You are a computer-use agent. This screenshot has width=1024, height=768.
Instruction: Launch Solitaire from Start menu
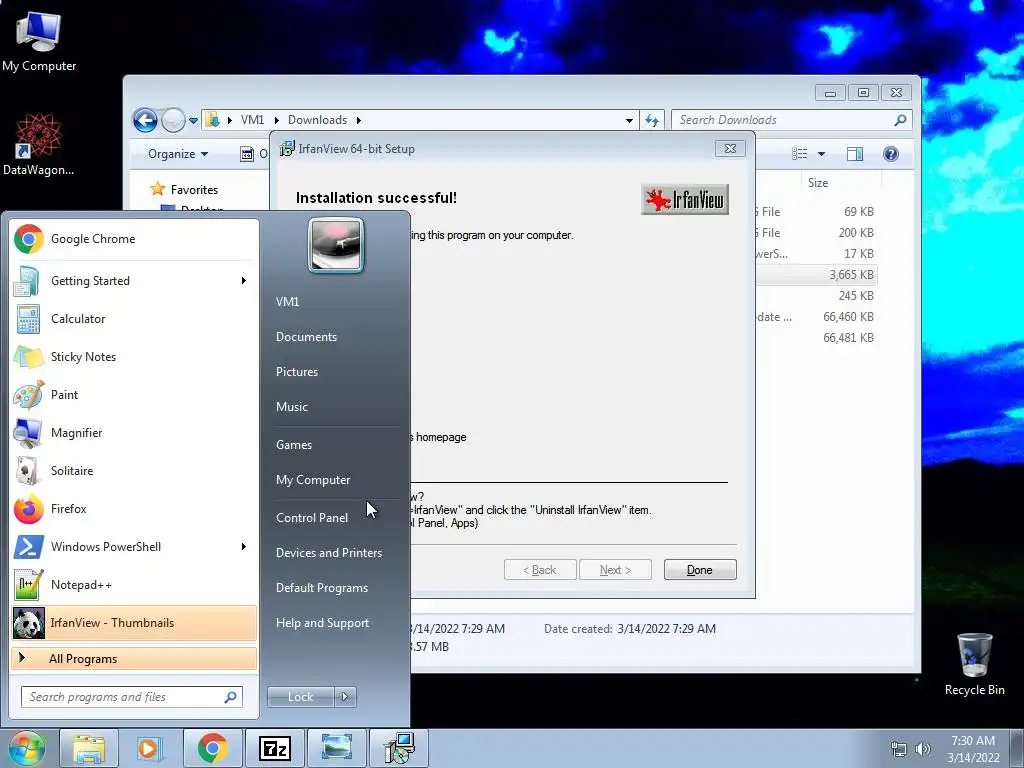tap(134, 471)
